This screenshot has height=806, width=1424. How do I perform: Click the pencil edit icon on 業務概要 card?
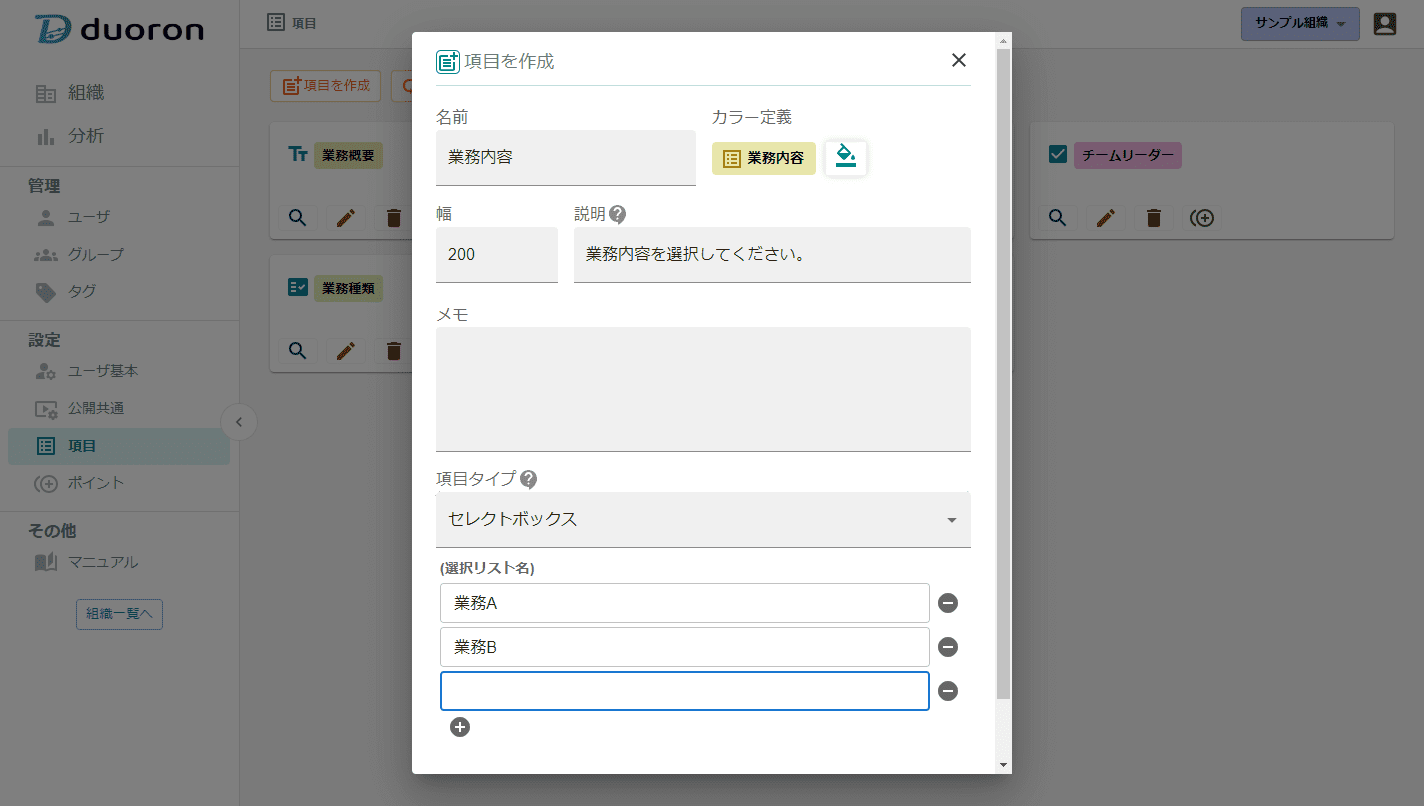tap(346, 217)
